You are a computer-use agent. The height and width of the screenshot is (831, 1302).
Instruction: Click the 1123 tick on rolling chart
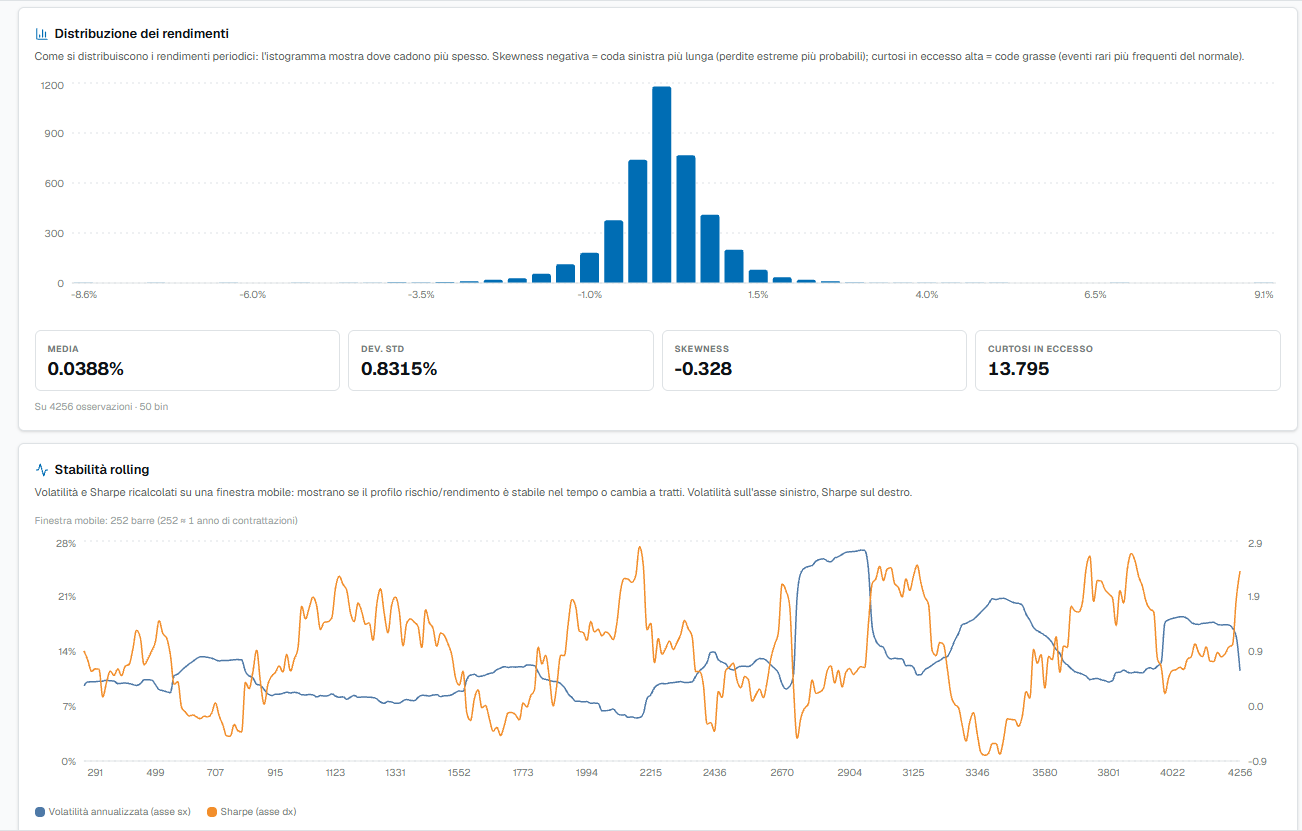335,773
